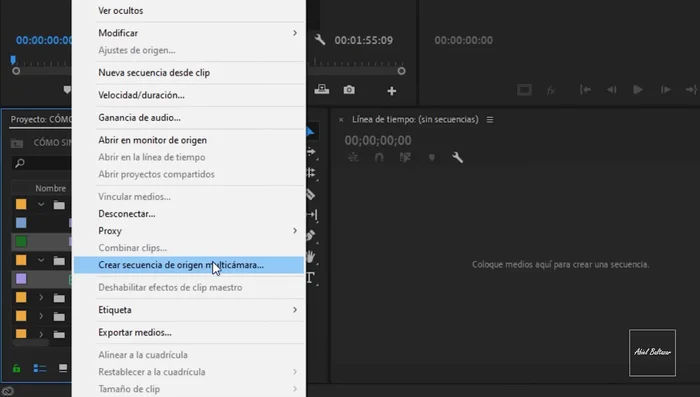Click the Export Frame camera icon

[349, 90]
